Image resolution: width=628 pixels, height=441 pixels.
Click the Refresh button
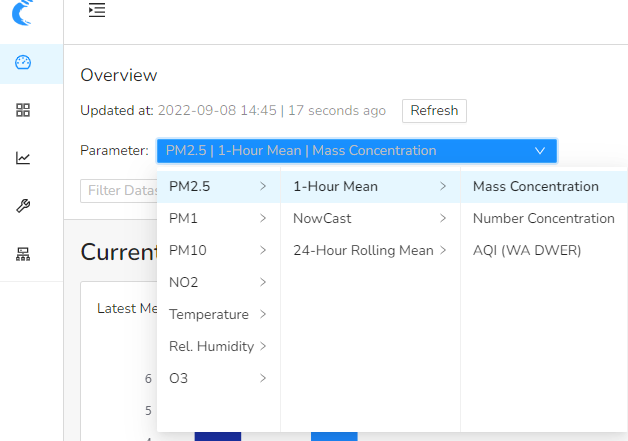coord(434,111)
